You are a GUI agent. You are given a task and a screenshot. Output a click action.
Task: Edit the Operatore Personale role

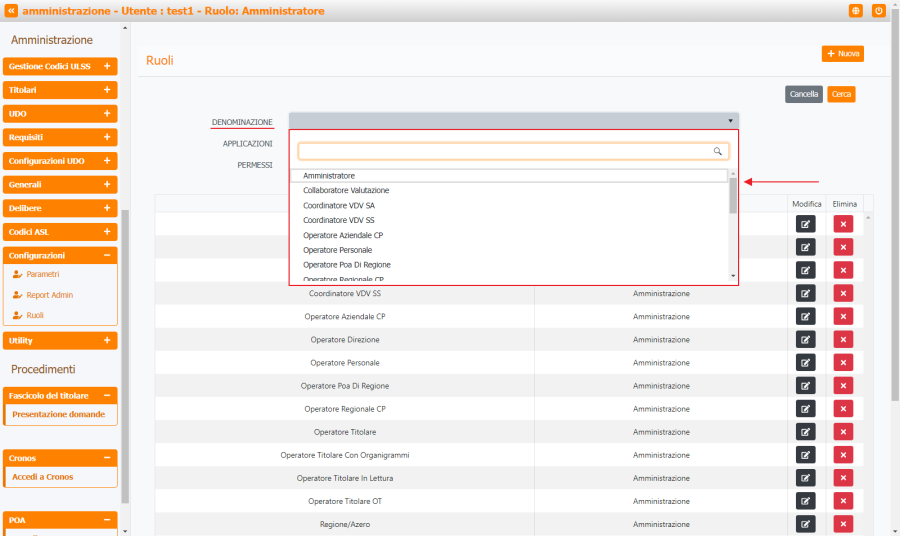click(x=805, y=362)
